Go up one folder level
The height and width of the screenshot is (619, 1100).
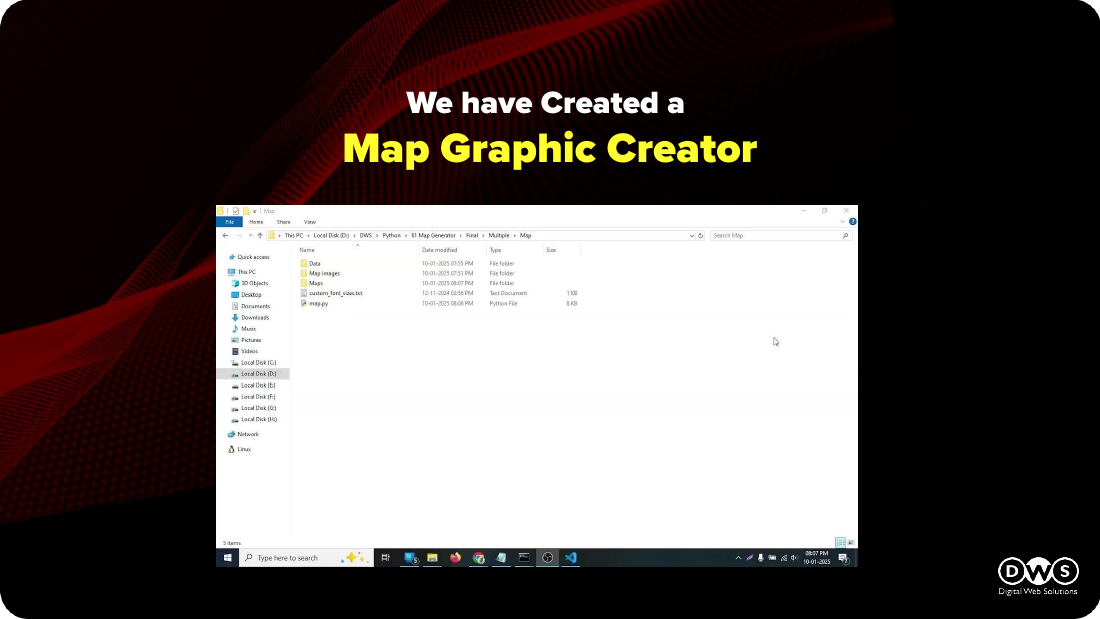point(260,236)
